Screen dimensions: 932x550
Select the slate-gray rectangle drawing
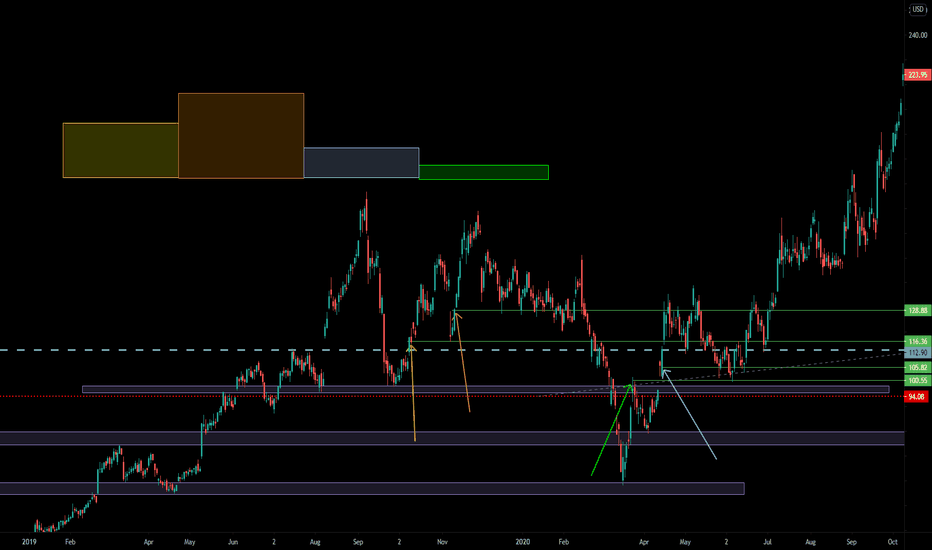361,163
